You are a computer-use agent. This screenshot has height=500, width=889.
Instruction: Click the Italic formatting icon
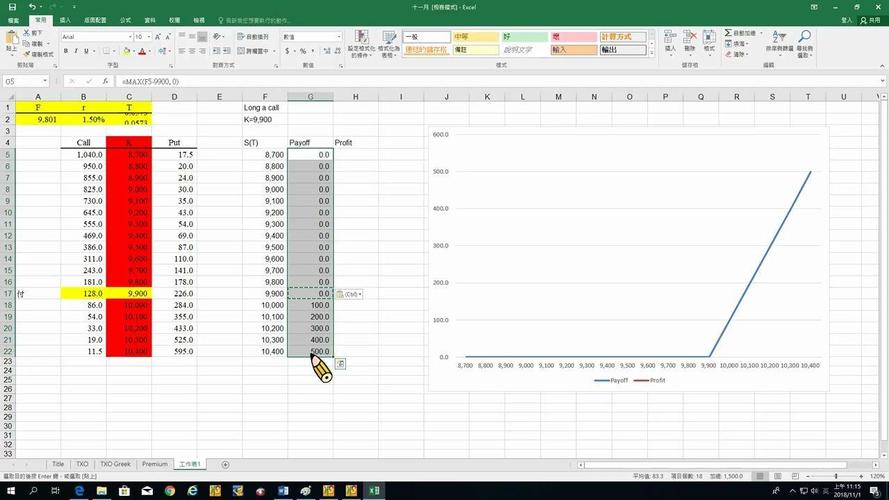[76, 51]
